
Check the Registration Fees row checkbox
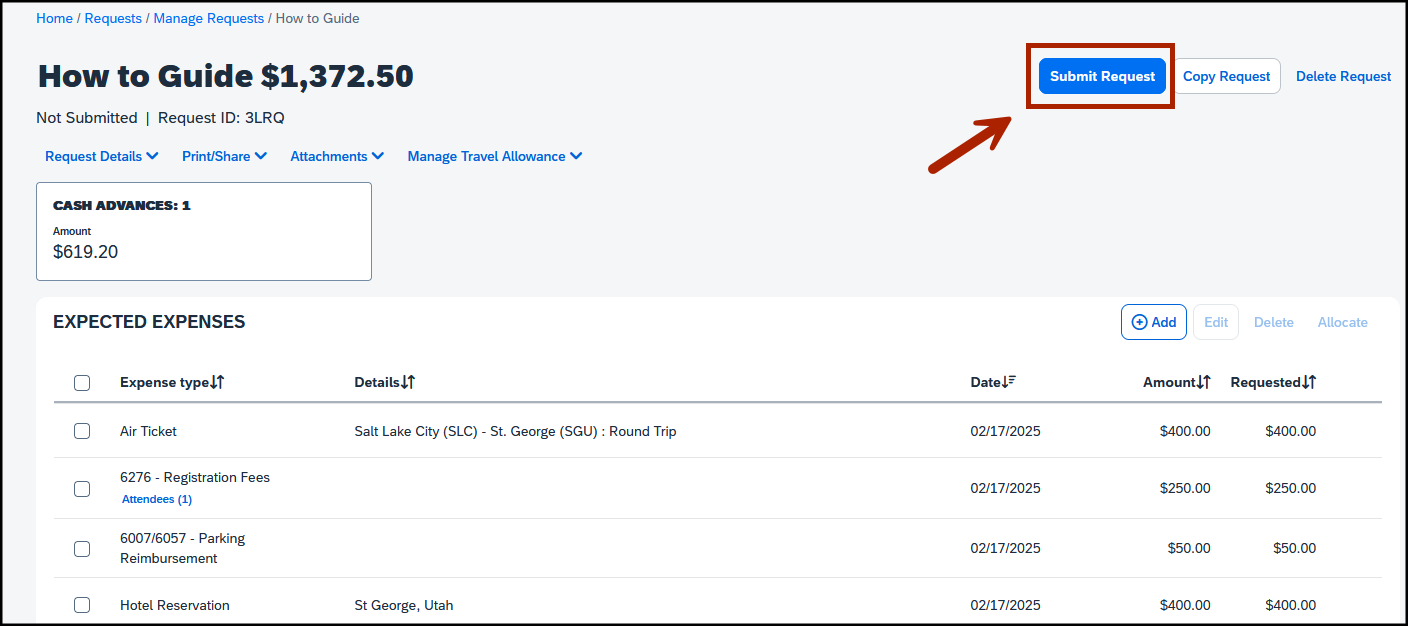[82, 488]
